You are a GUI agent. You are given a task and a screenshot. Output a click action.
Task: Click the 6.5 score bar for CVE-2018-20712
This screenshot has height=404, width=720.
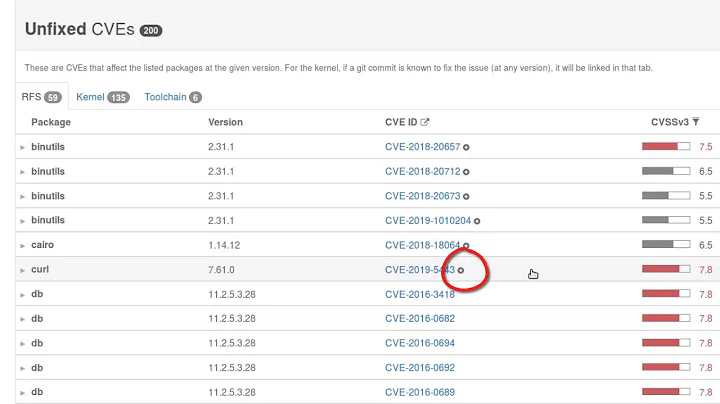666,171
